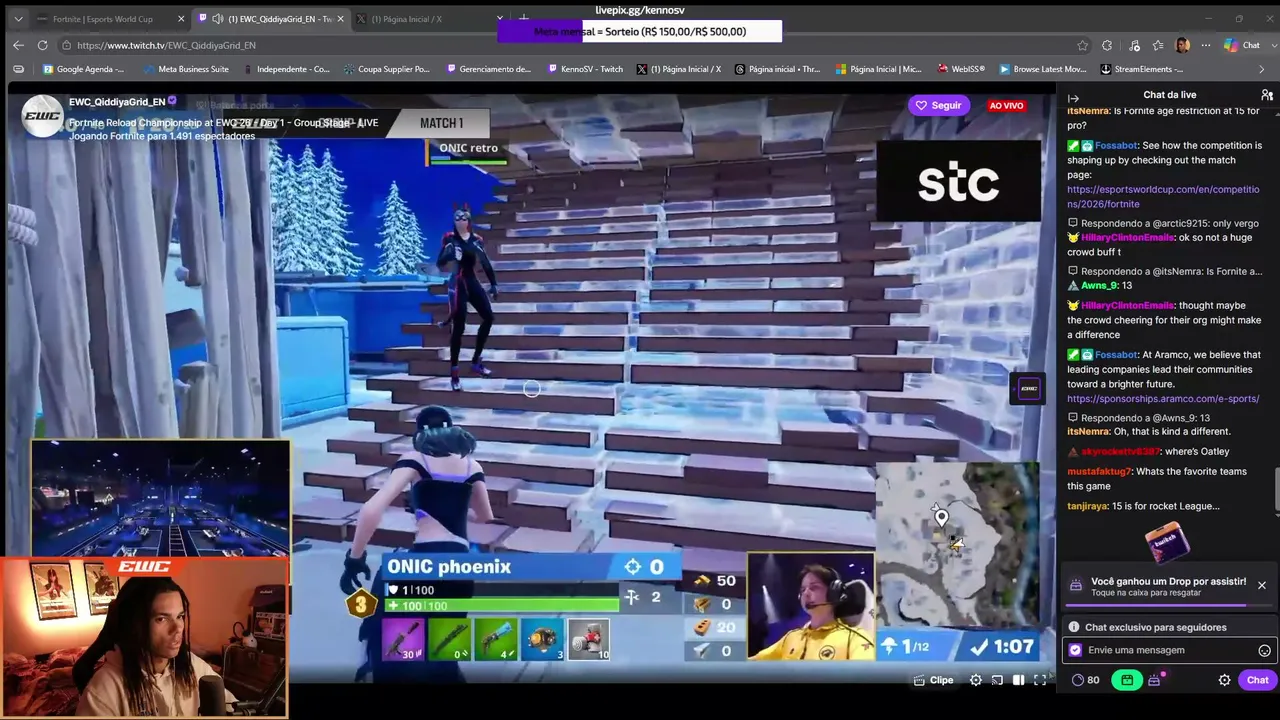This screenshot has height=720, width=1280.
Task: Open video player settings gear
Action: click(976, 680)
